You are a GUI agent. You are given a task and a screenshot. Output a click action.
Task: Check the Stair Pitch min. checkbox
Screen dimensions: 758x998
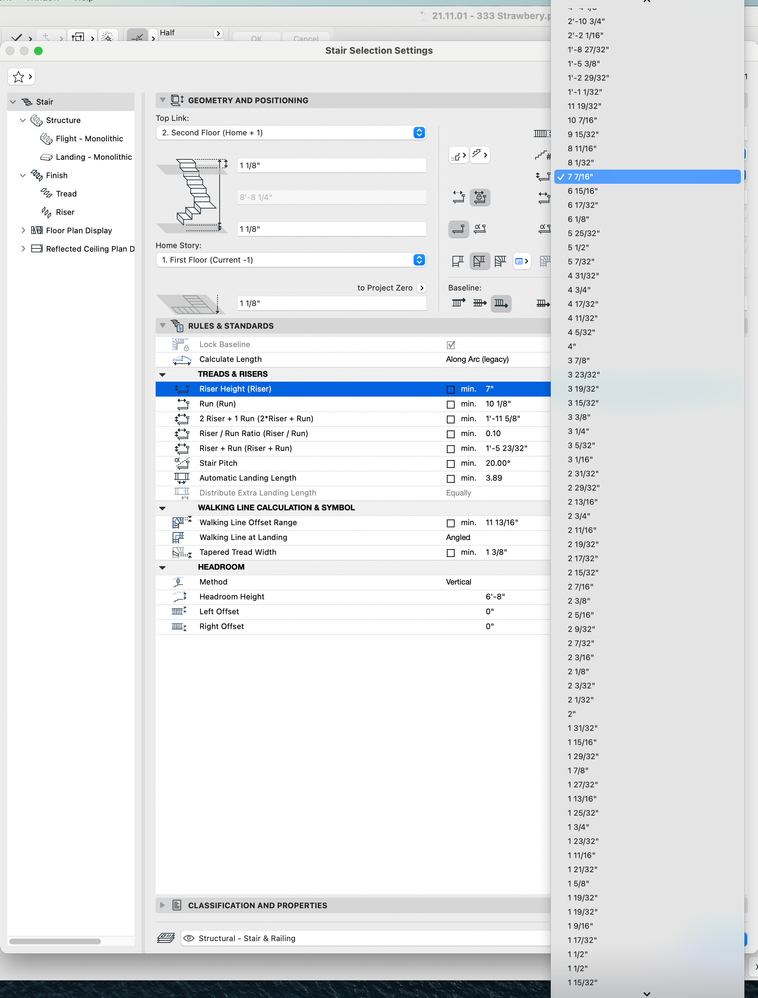[x=451, y=464]
